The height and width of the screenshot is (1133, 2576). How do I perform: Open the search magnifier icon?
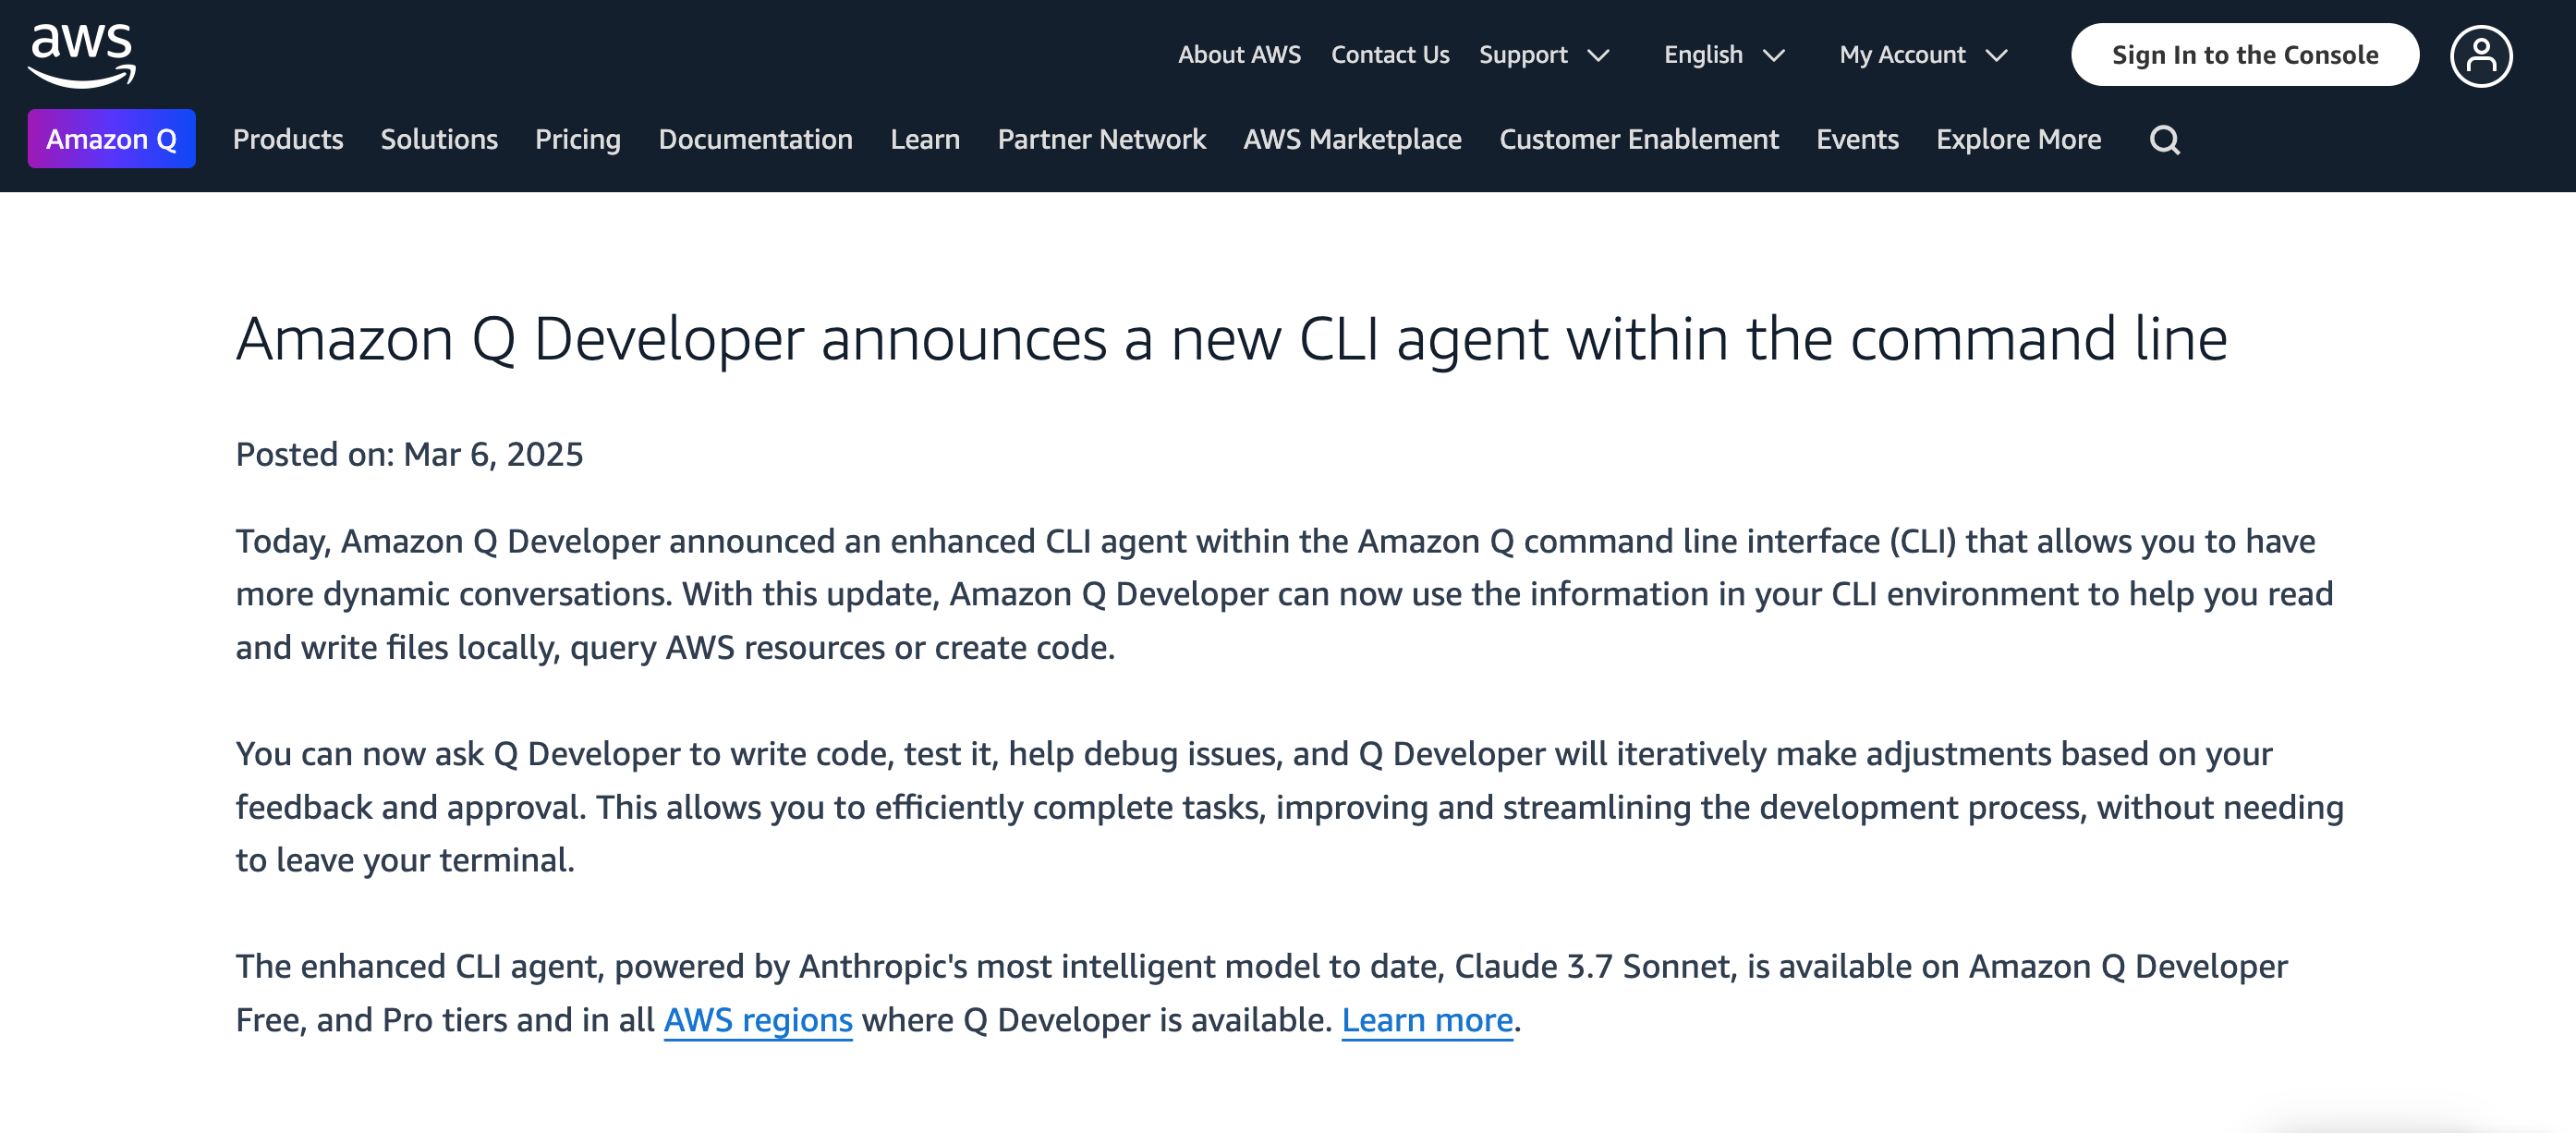click(2164, 140)
